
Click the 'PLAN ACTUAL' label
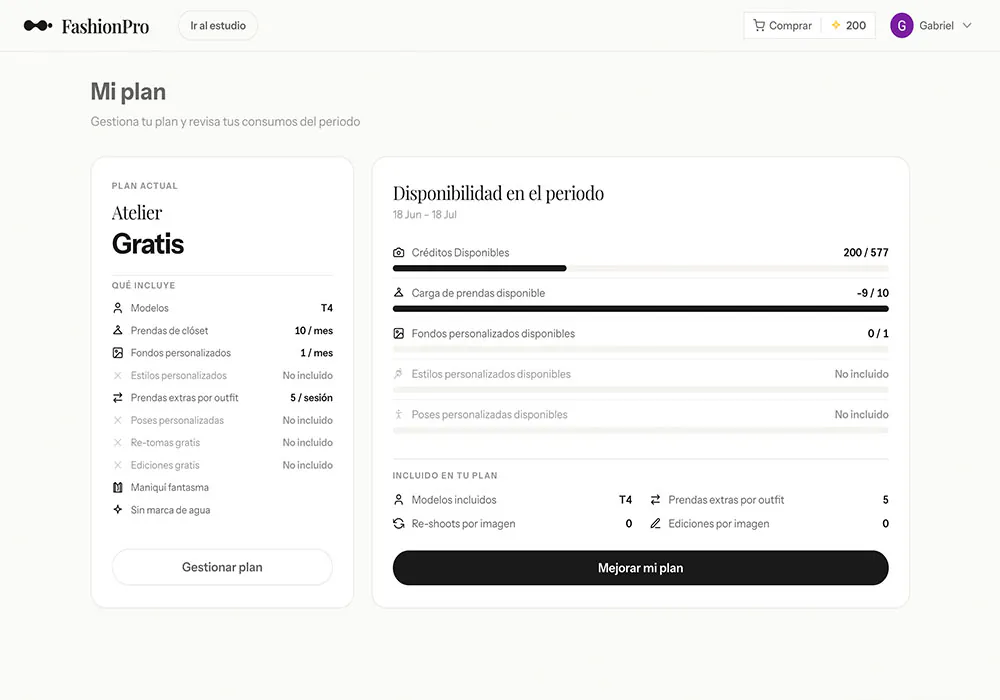coord(145,186)
